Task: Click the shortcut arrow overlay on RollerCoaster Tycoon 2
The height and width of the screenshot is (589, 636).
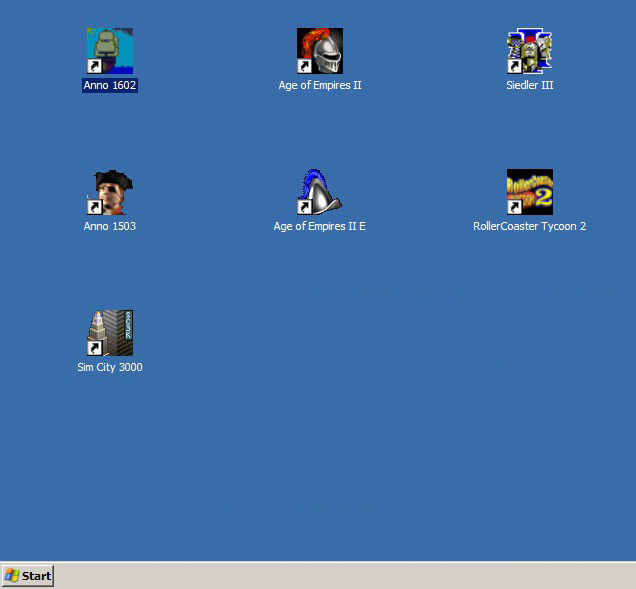Action: 514,207
